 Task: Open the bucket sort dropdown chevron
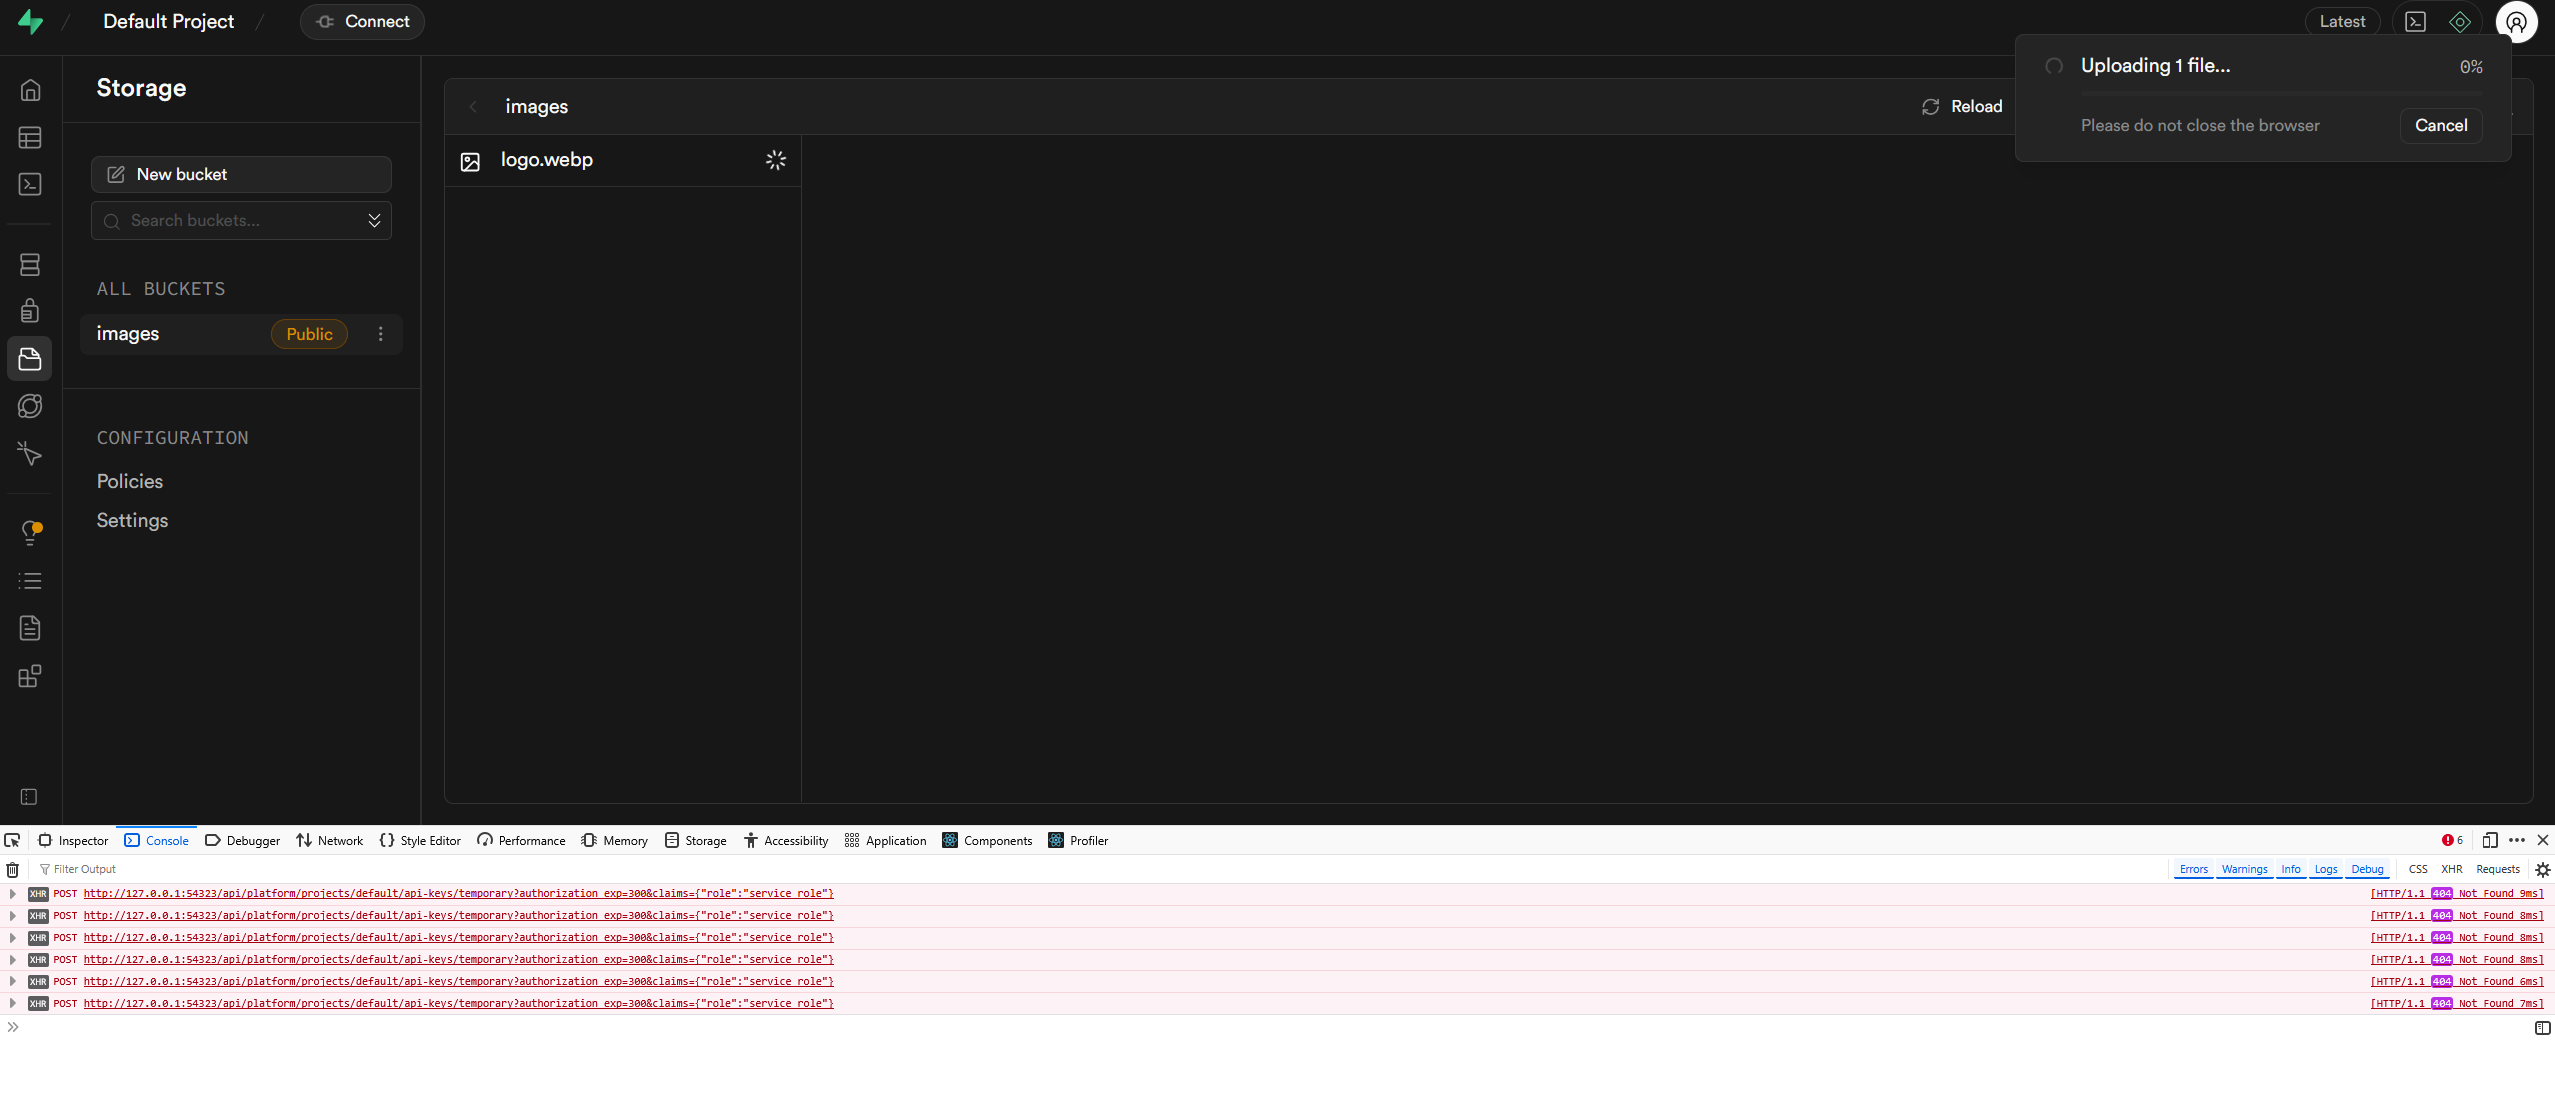pyautogui.click(x=374, y=220)
